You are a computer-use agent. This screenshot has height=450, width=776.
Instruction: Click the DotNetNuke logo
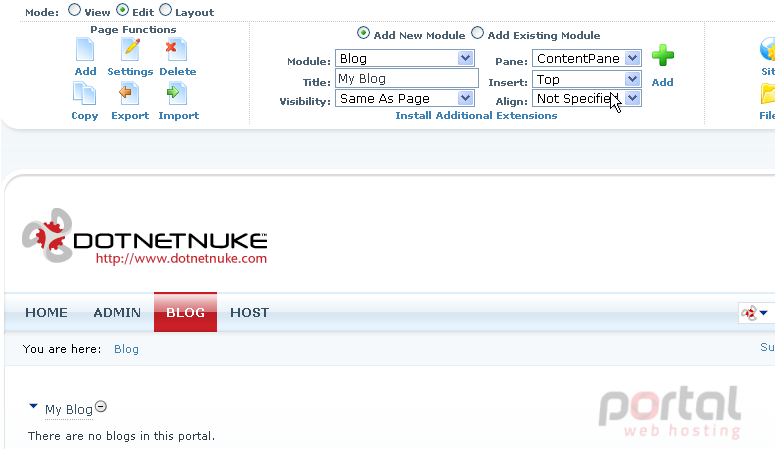(x=145, y=236)
